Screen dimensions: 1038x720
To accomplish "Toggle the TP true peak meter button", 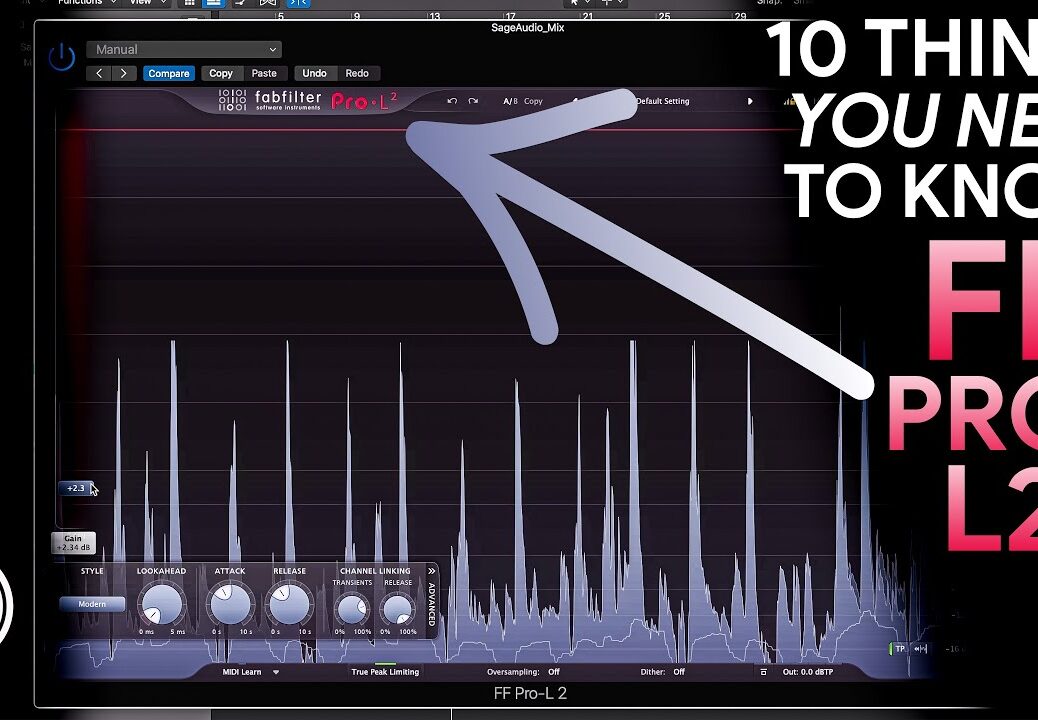I will click(x=900, y=649).
